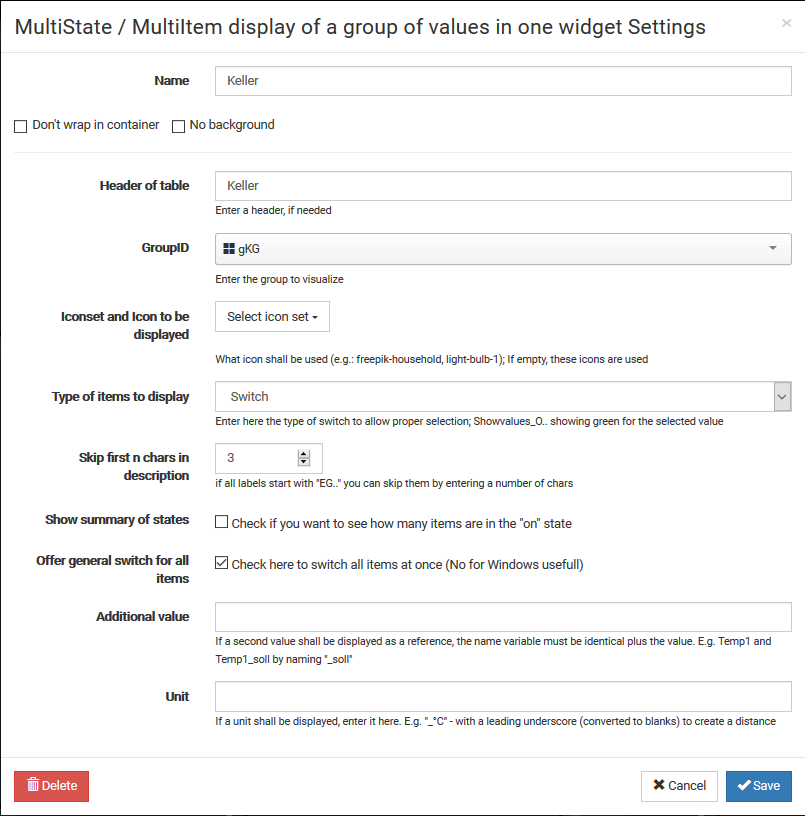The height and width of the screenshot is (816, 805).
Task: Close the settings dialog with X
Action: (x=786, y=23)
